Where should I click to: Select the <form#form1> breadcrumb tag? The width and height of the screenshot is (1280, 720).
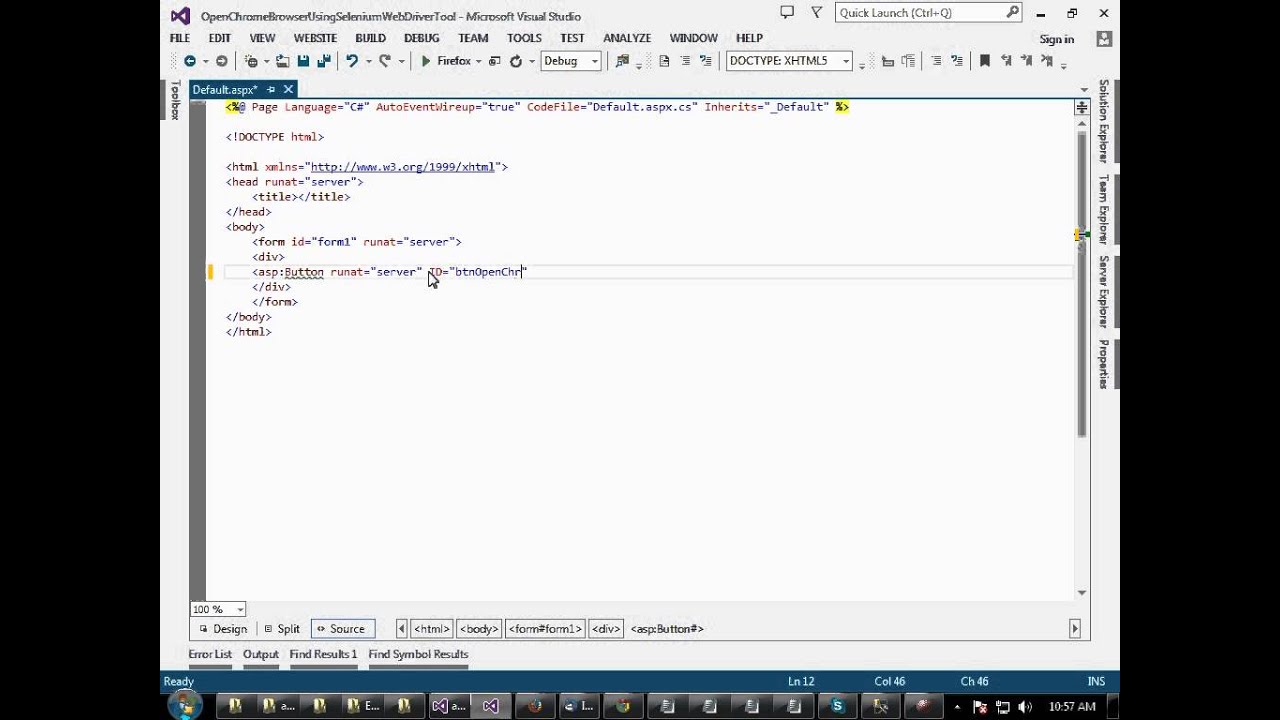(545, 629)
